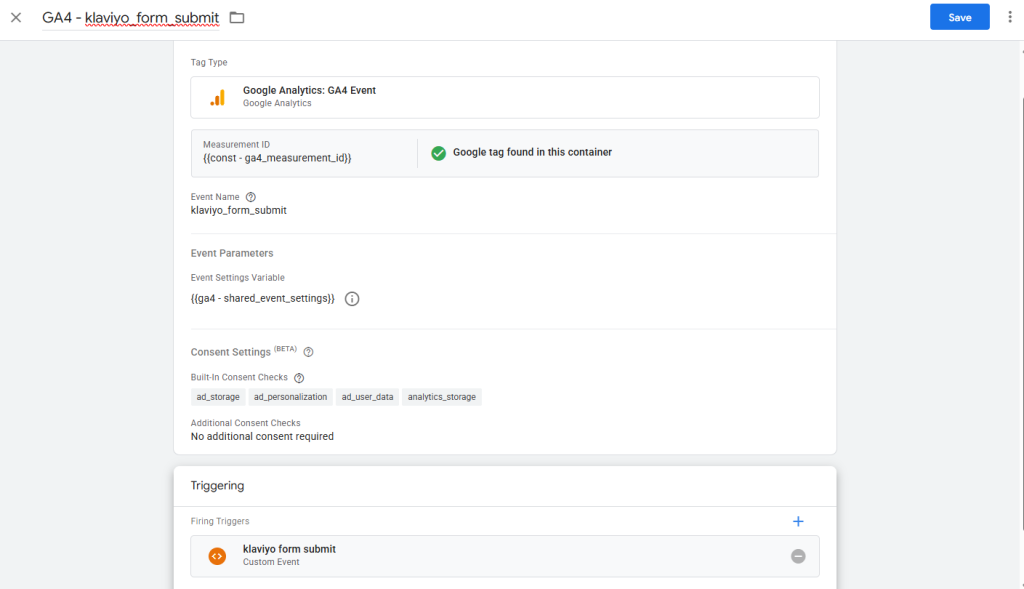1024x589 pixels.
Task: Click the analytics_storage consent chip
Action: [443, 397]
